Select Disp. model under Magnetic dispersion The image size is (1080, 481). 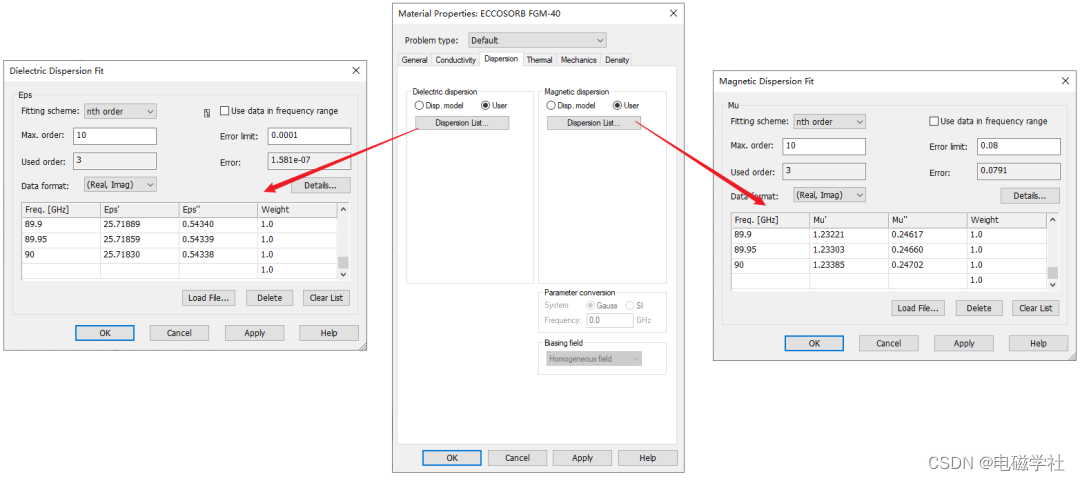point(551,106)
